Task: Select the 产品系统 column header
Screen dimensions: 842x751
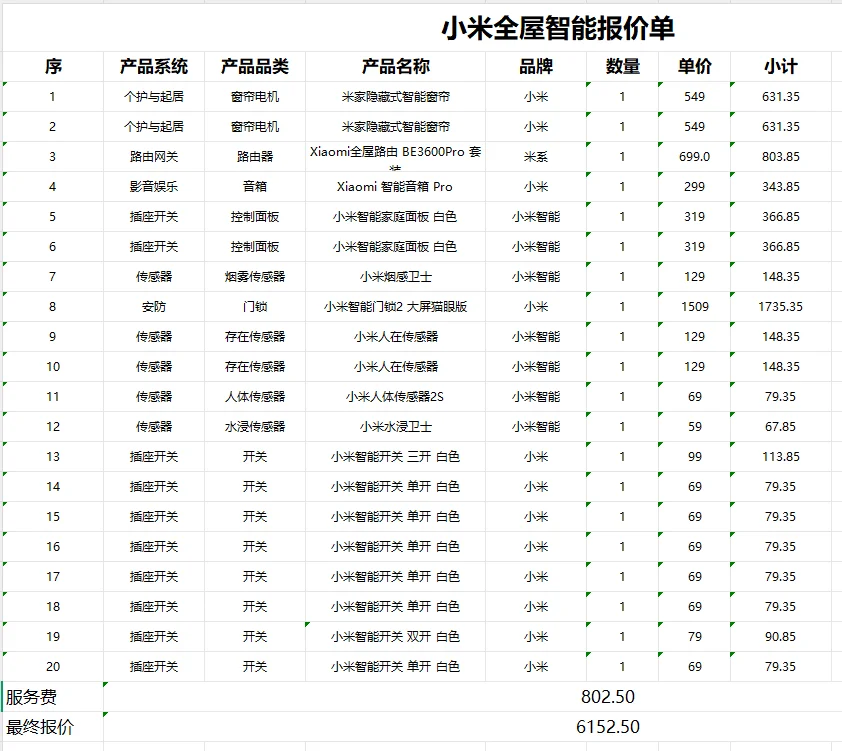Action: [153, 66]
